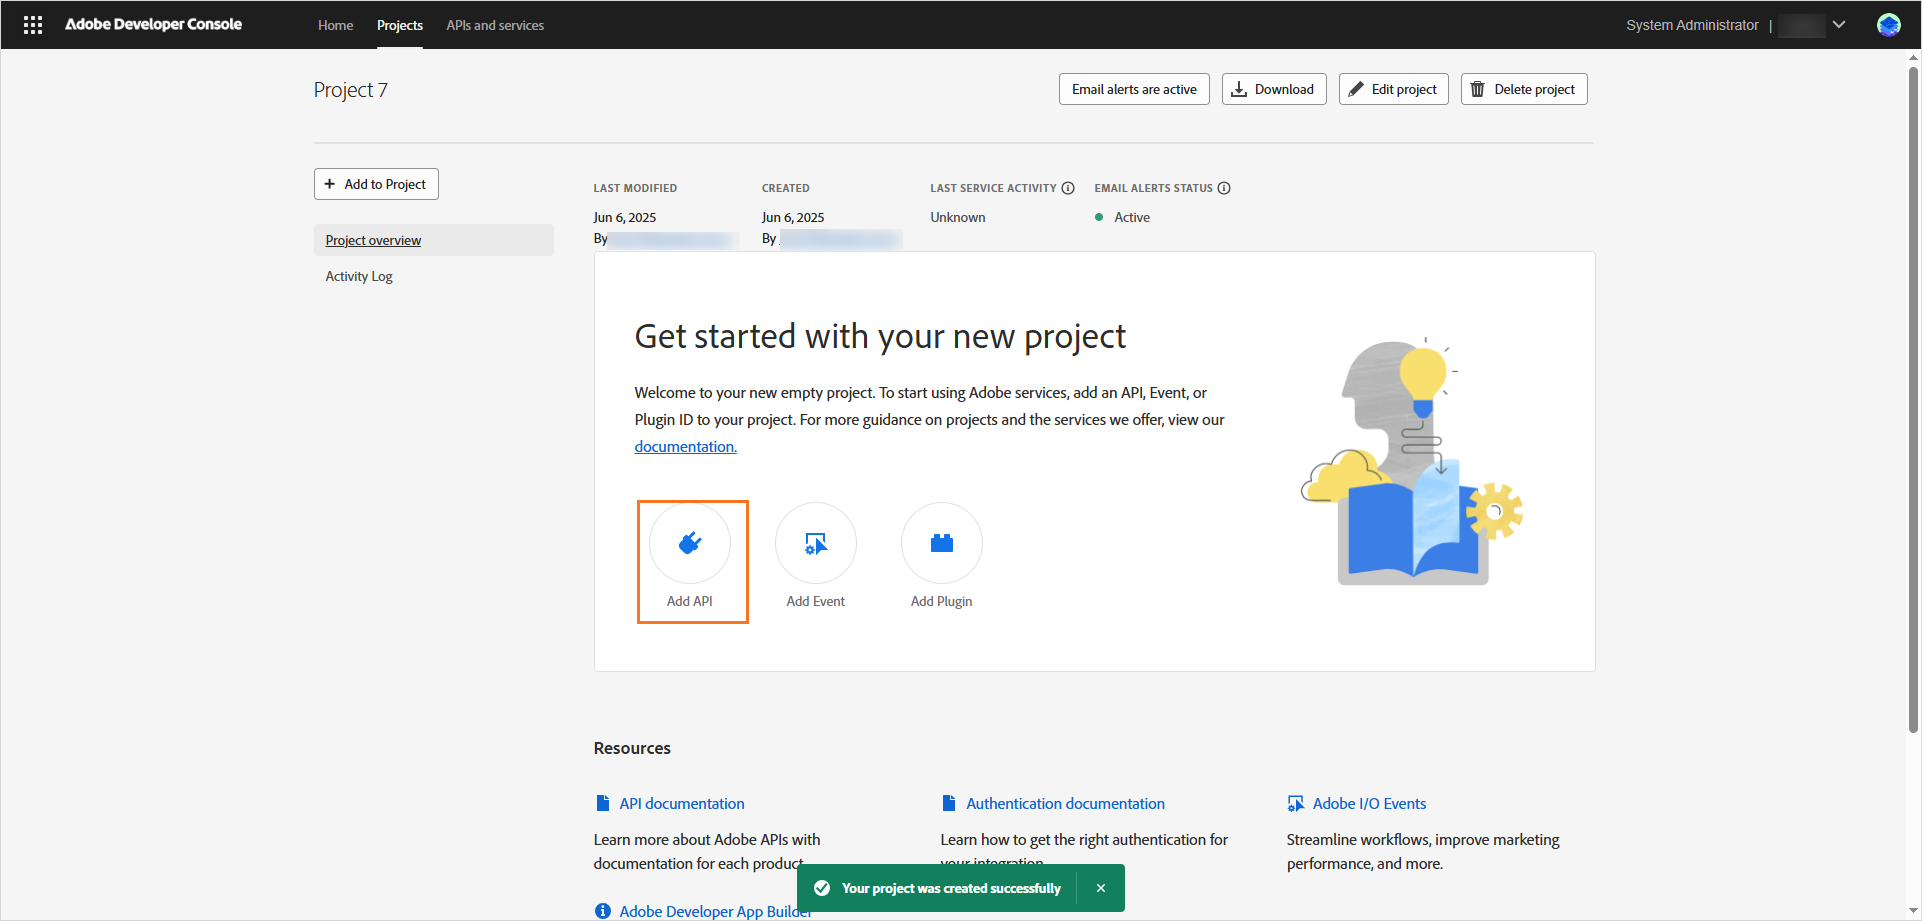The image size is (1922, 921).
Task: Dismiss the project created notification
Action: coord(1101,888)
